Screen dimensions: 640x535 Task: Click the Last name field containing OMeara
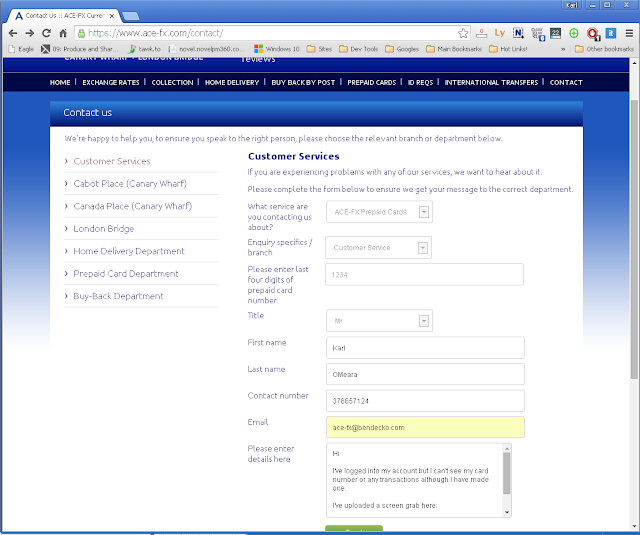425,374
